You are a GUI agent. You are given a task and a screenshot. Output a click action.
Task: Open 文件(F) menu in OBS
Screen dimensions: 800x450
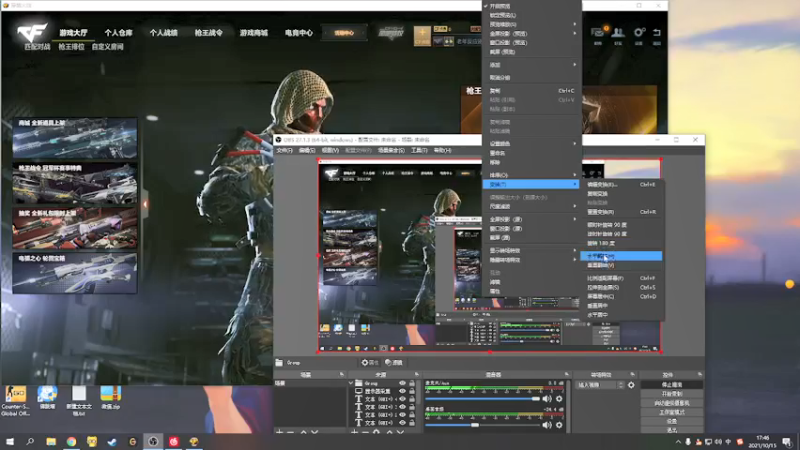pyautogui.click(x=284, y=151)
